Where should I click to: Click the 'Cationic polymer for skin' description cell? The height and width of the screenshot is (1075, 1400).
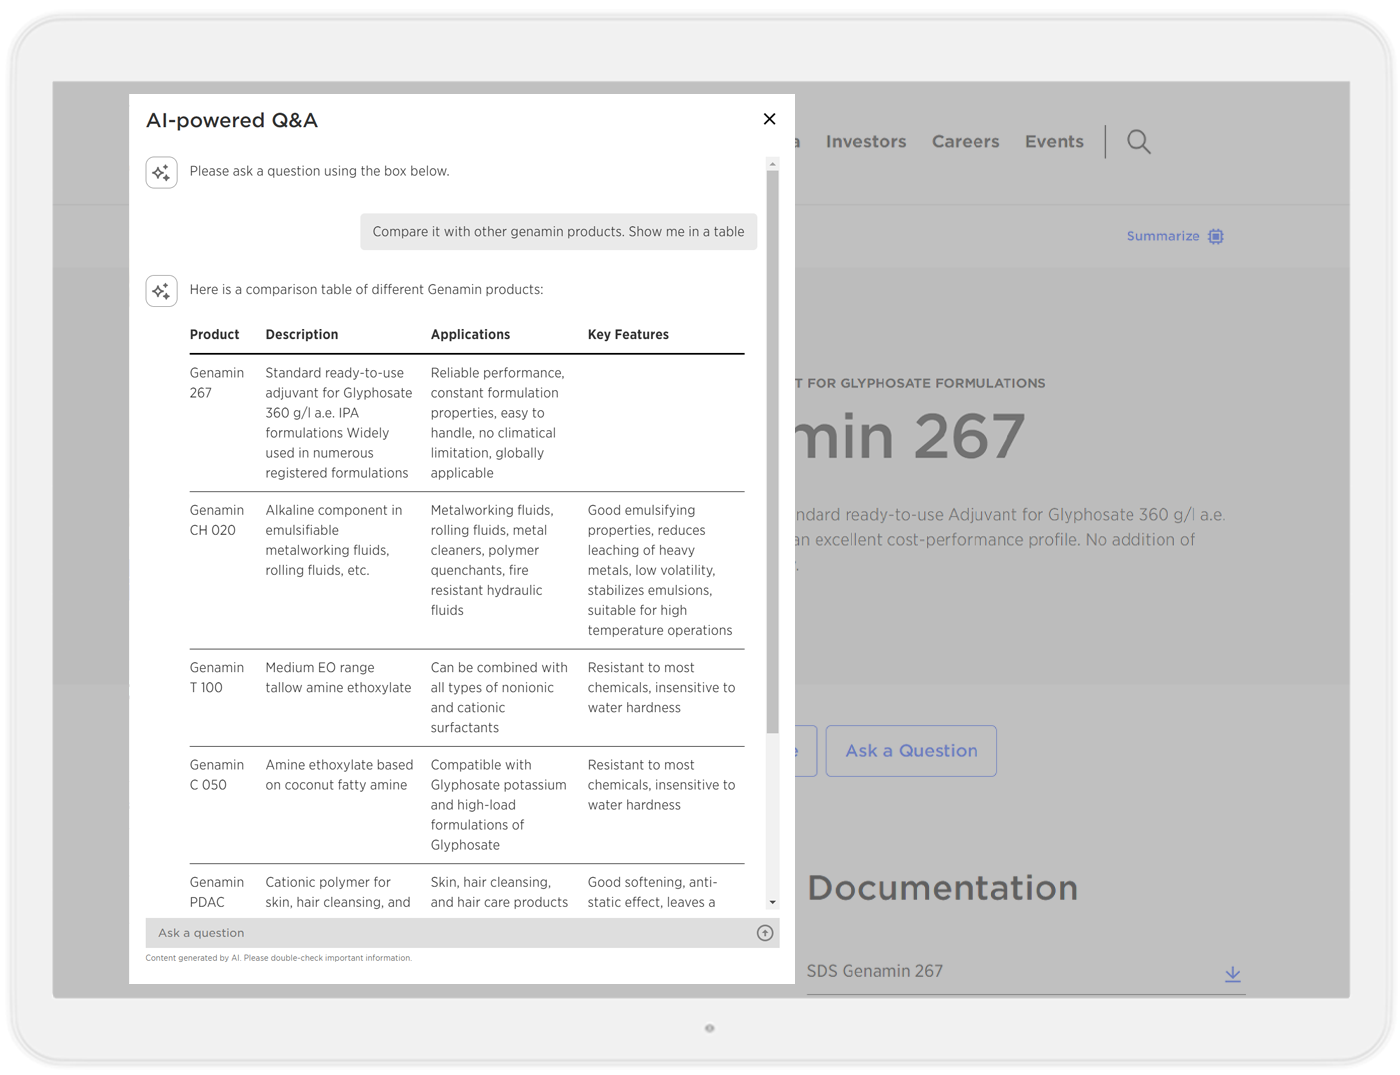(338, 892)
